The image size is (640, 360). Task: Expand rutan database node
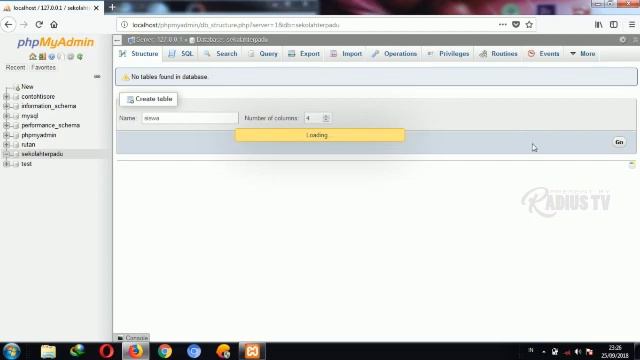6,144
